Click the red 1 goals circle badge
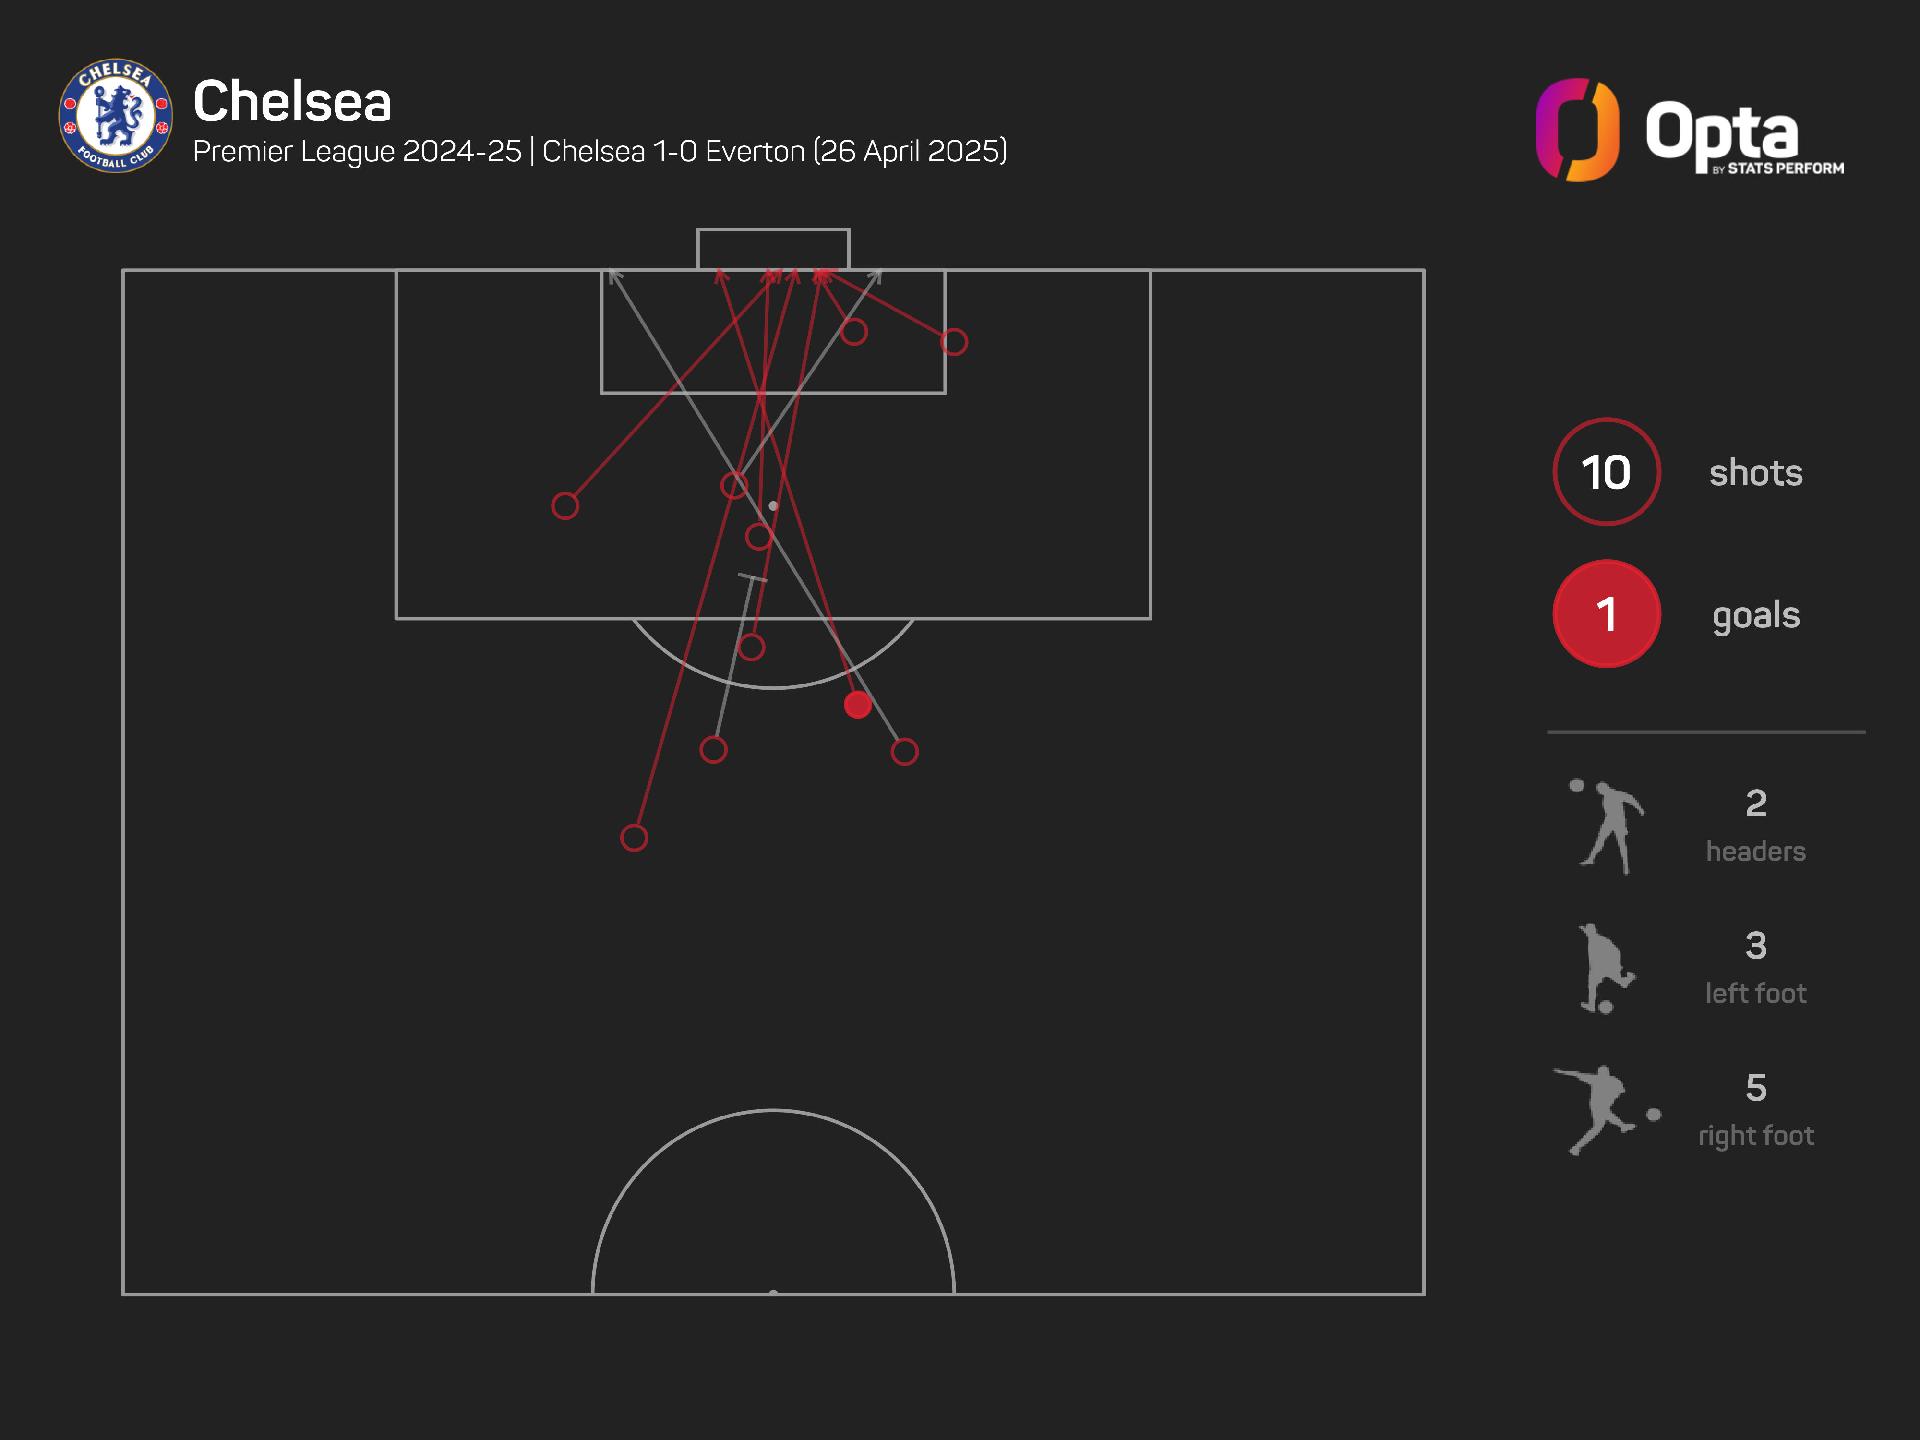Viewport: 1920px width, 1440px height. click(1606, 614)
